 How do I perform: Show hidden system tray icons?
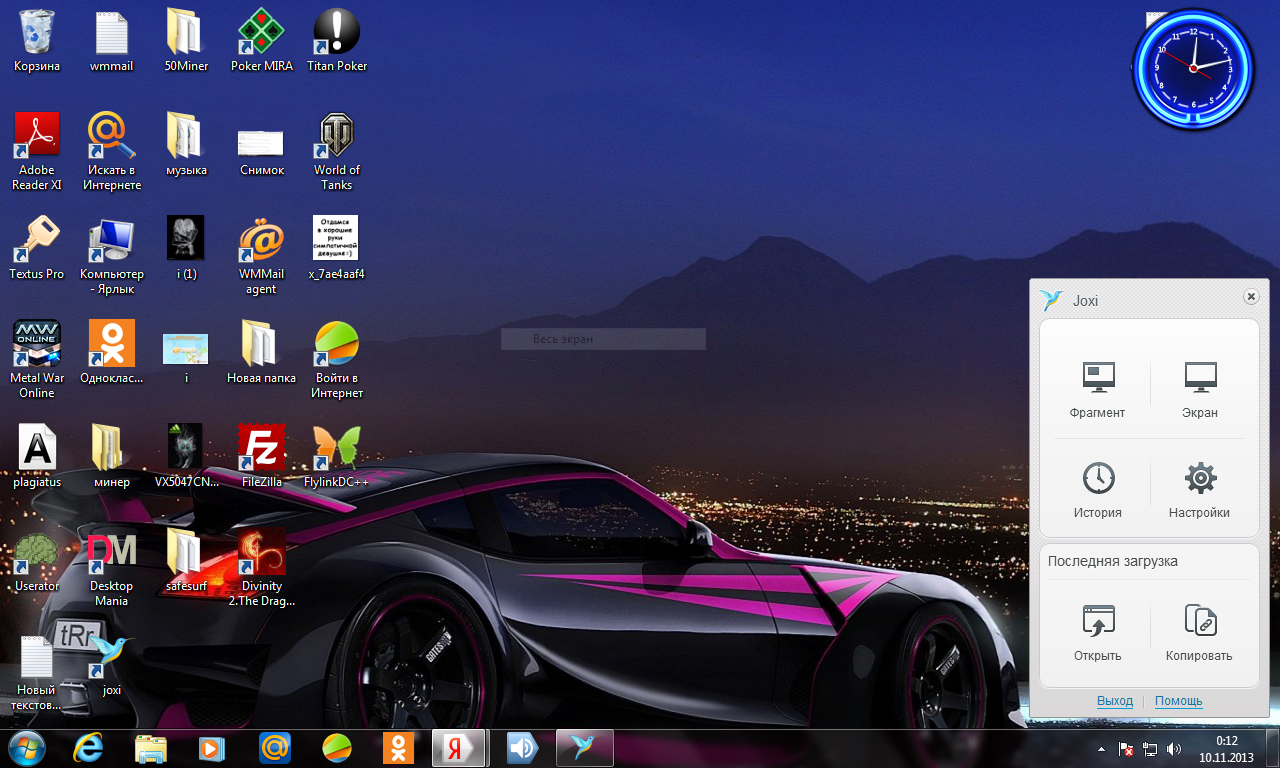click(1102, 749)
